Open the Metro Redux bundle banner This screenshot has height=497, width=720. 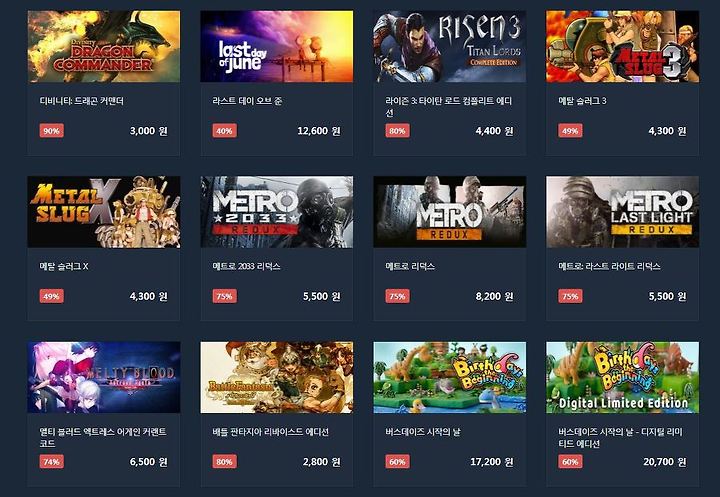450,212
